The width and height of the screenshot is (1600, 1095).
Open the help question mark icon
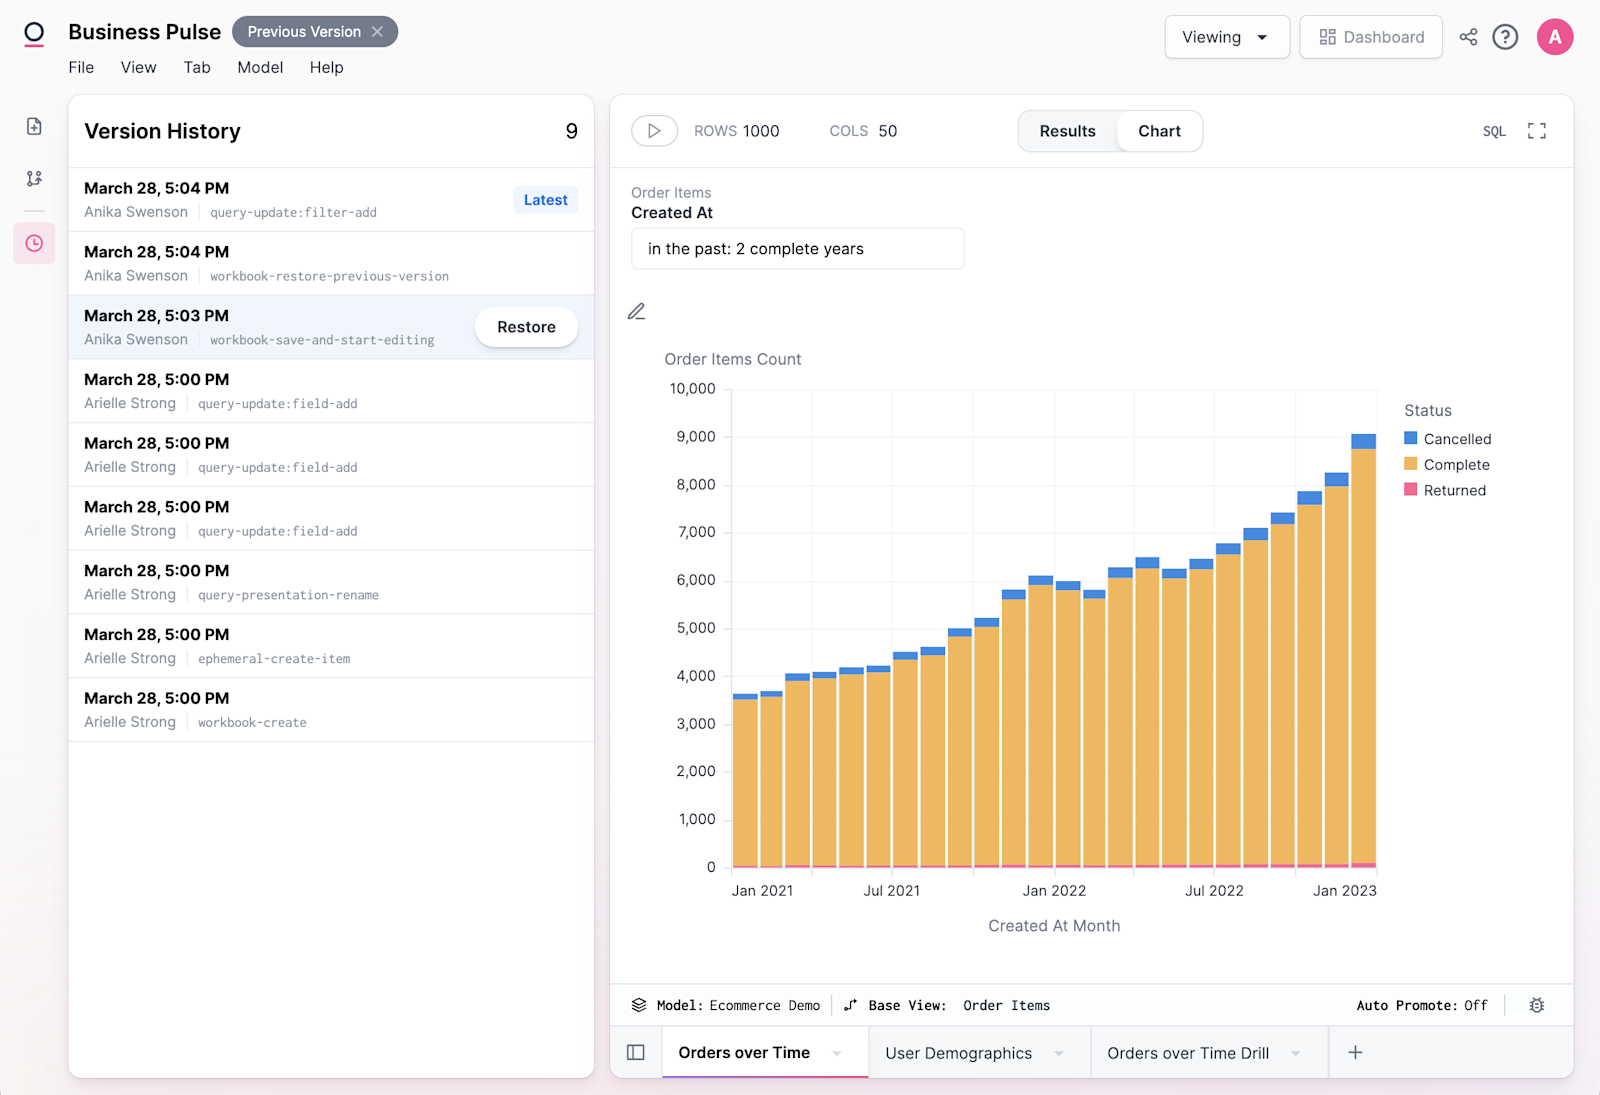1505,37
